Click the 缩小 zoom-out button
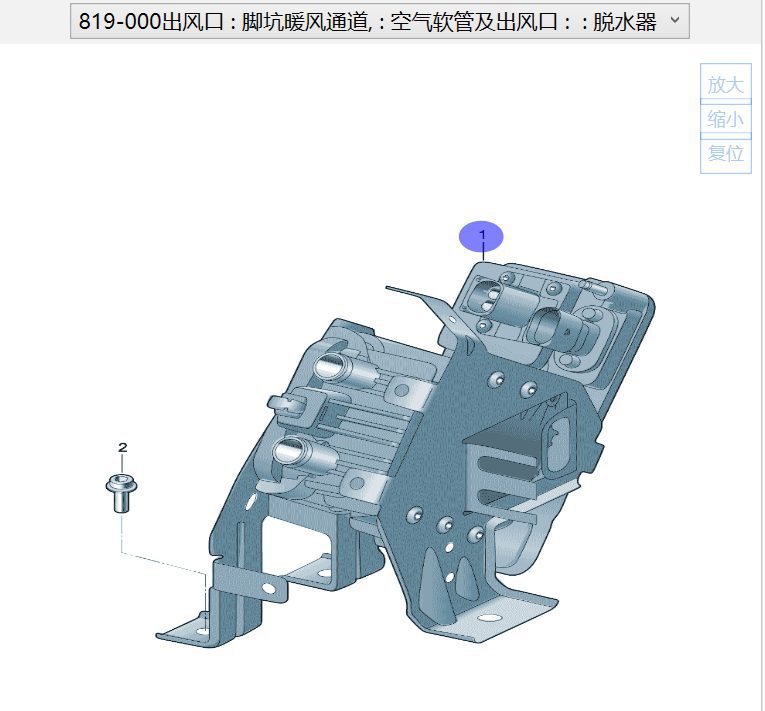The image size is (765, 711). (725, 119)
